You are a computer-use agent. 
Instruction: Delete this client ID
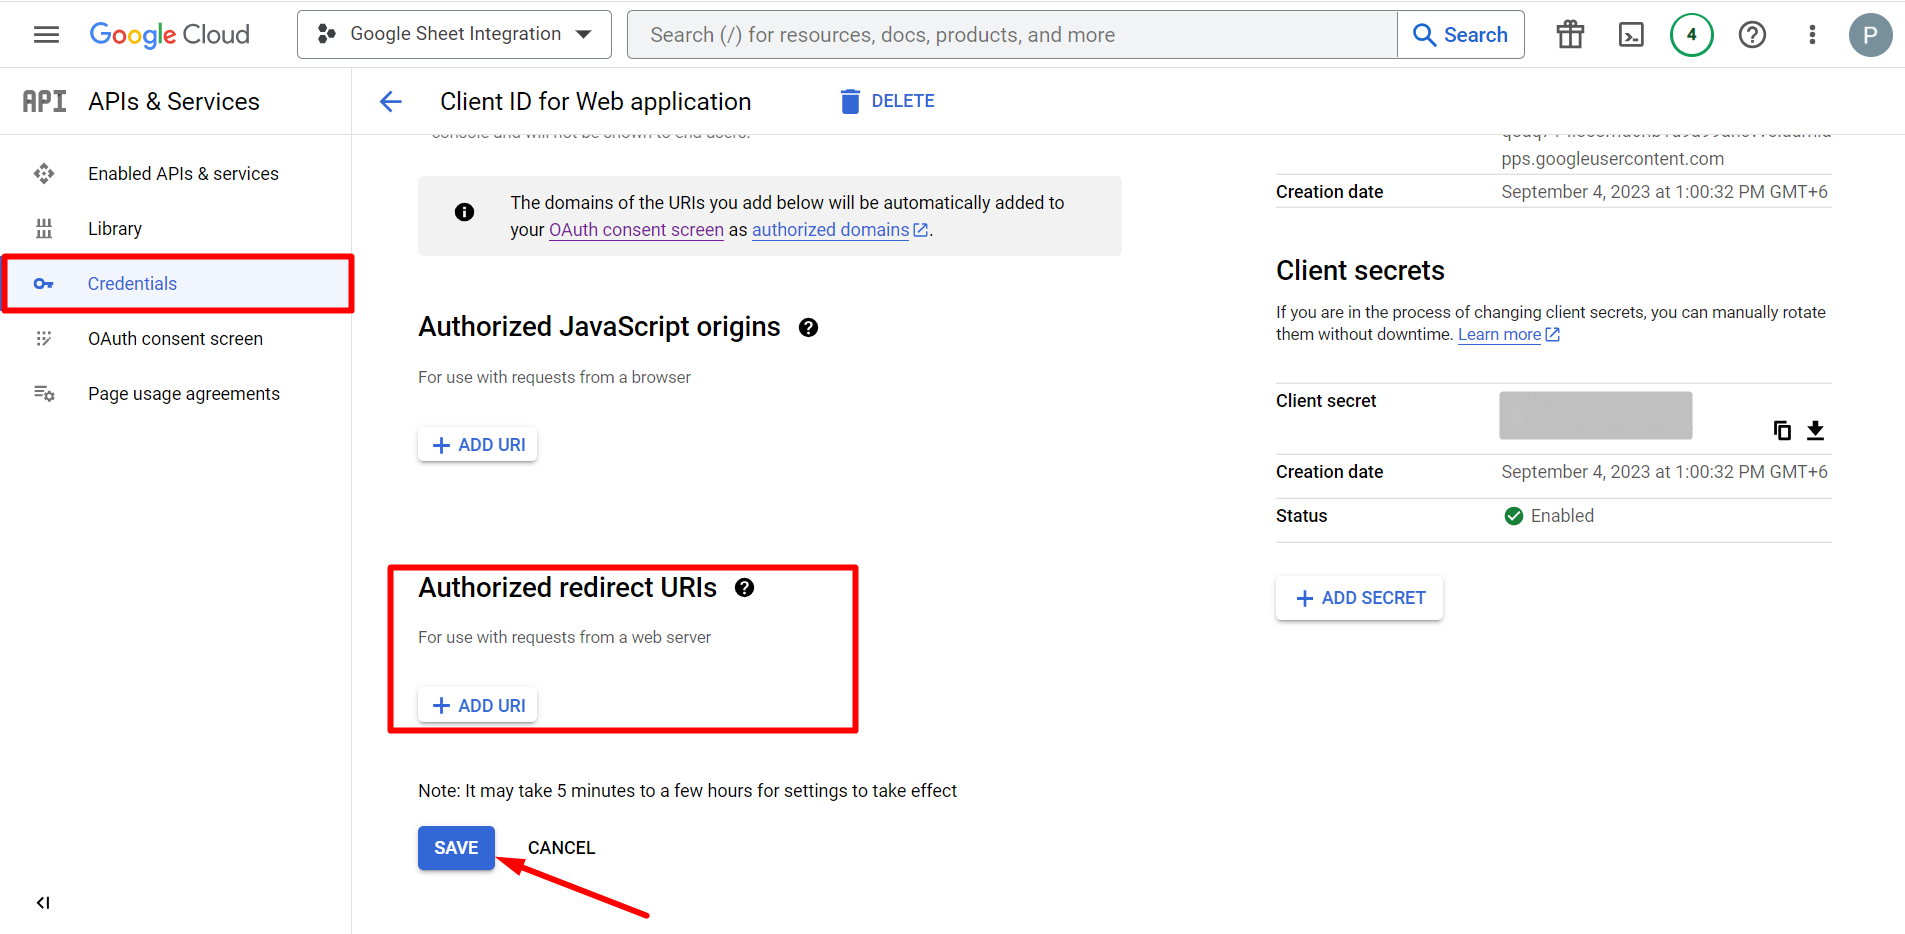[888, 101]
